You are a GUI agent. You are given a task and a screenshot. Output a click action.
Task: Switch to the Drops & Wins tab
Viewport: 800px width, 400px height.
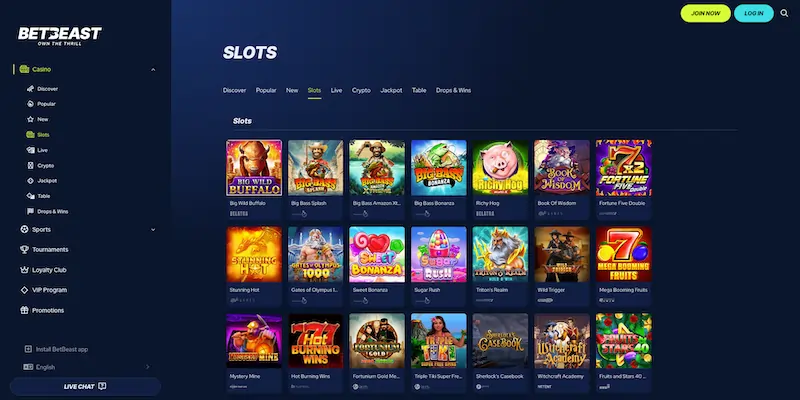453,90
